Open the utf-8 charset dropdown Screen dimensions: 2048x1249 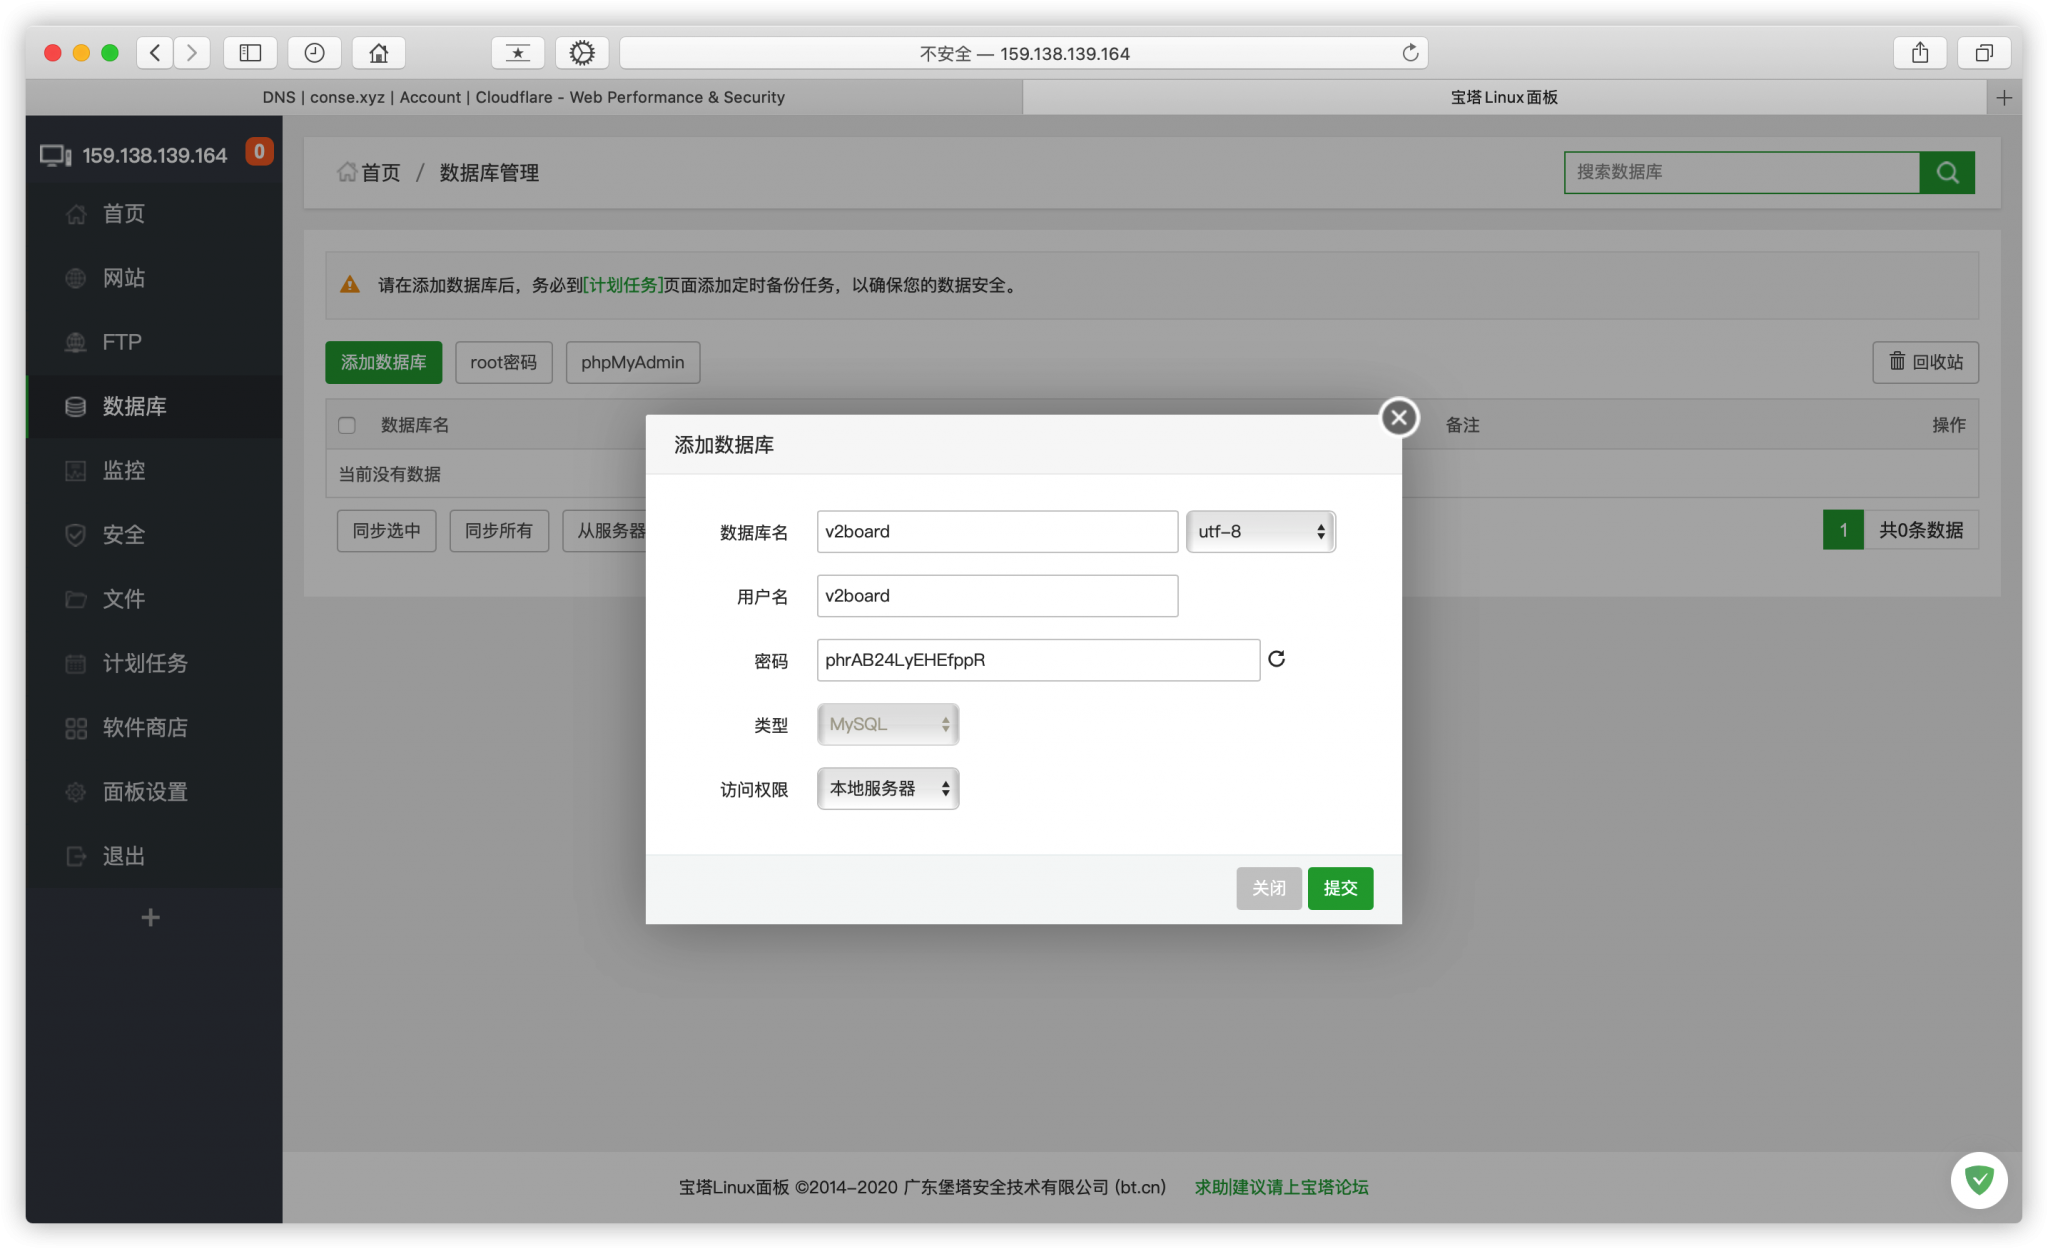[x=1260, y=532]
